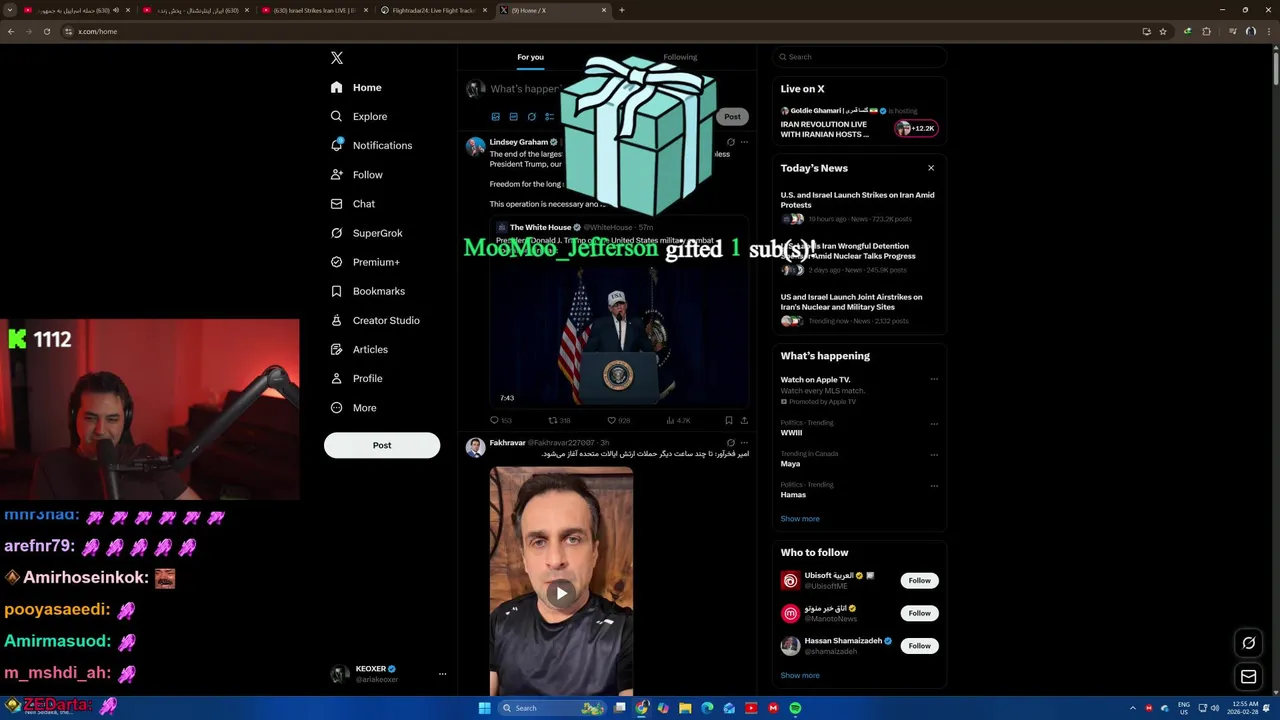This screenshot has width=1280, height=720.
Task: Open Explore from the sidebar
Action: coord(358,117)
